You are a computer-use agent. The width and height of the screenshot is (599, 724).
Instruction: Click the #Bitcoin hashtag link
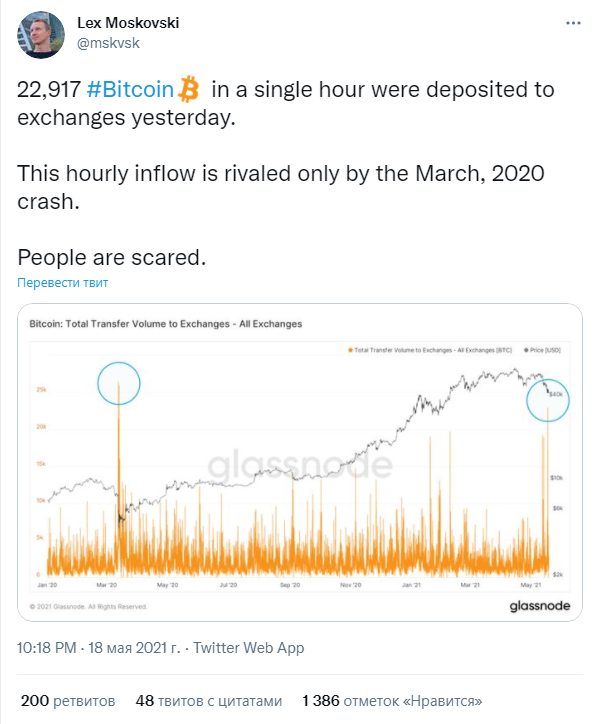[130, 89]
